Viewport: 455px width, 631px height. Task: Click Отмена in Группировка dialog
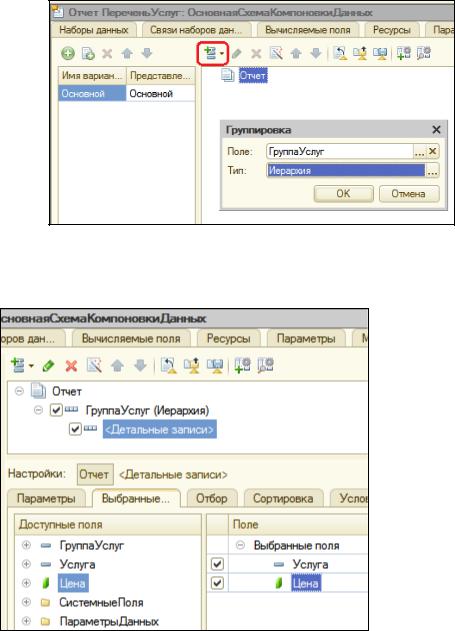coord(409,194)
